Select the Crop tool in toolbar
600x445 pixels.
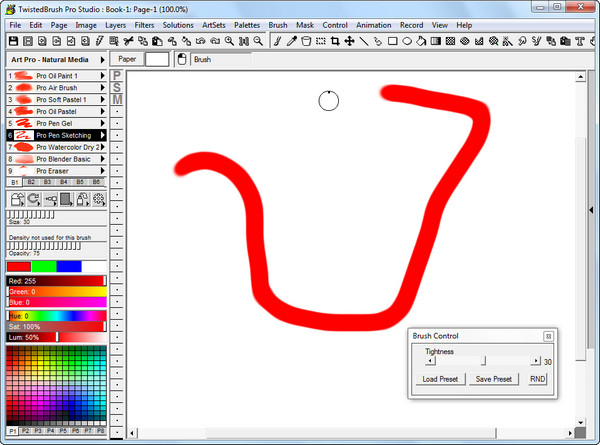tap(335, 41)
